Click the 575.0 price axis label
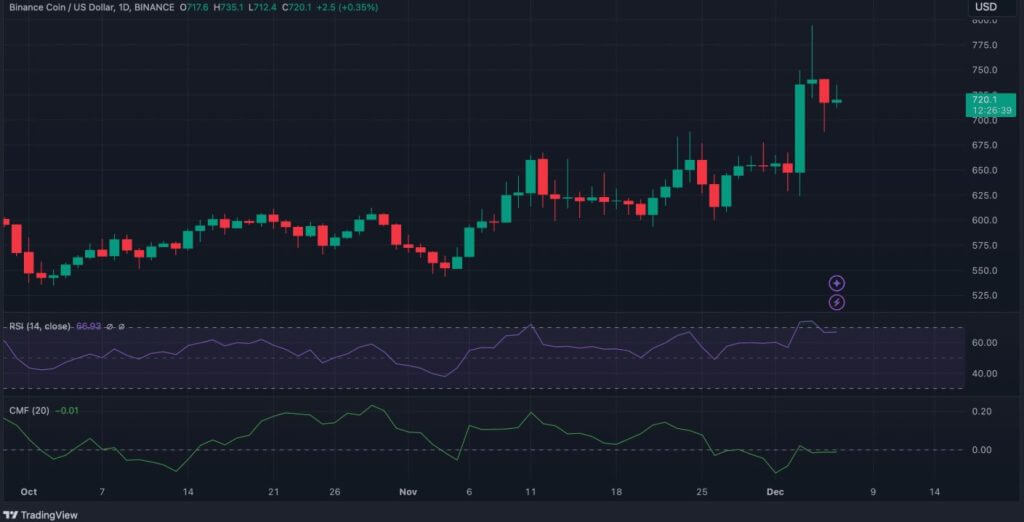1024x522 pixels. coord(984,246)
